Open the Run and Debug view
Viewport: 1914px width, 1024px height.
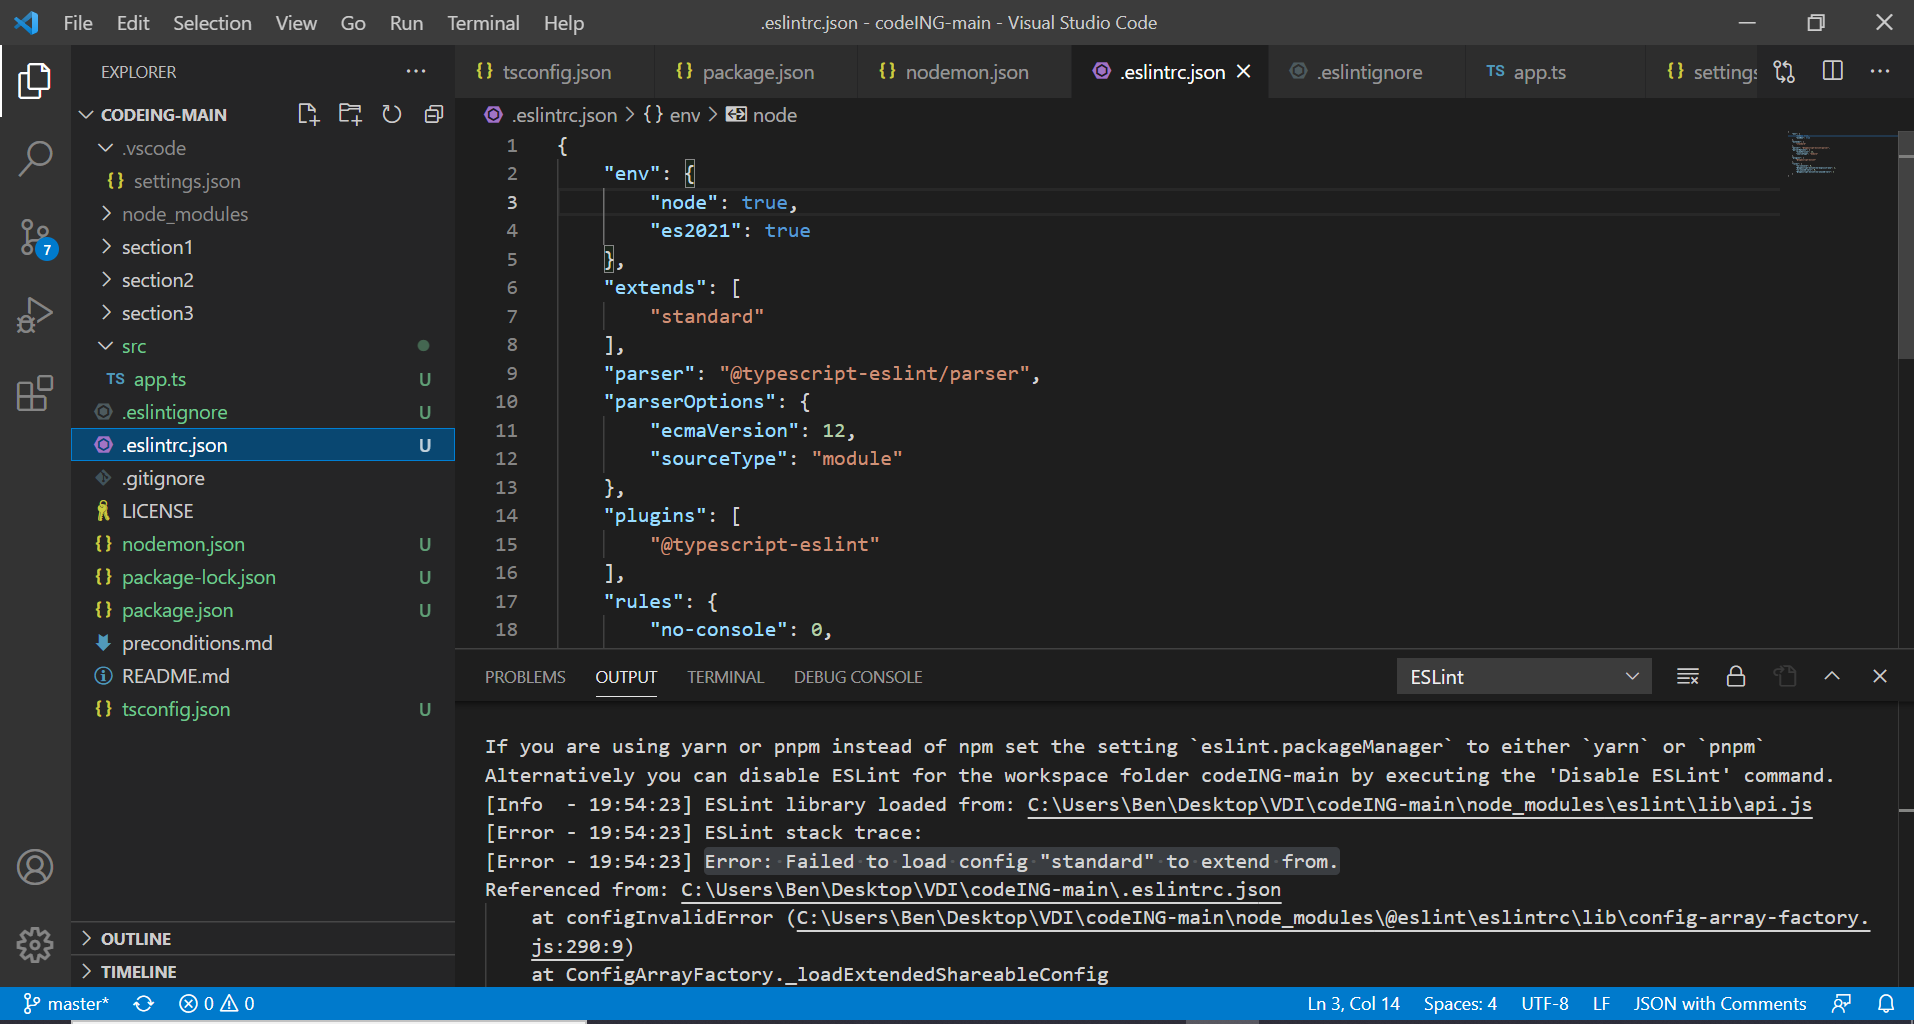coord(35,315)
